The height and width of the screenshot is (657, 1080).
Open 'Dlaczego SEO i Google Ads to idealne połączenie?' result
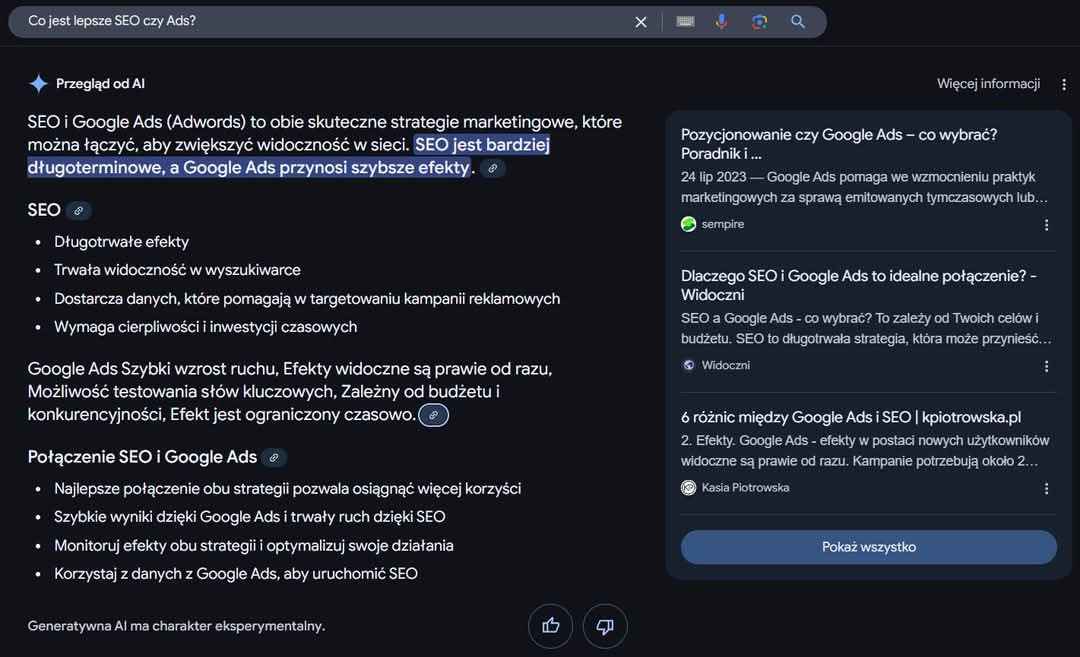[x=858, y=285]
